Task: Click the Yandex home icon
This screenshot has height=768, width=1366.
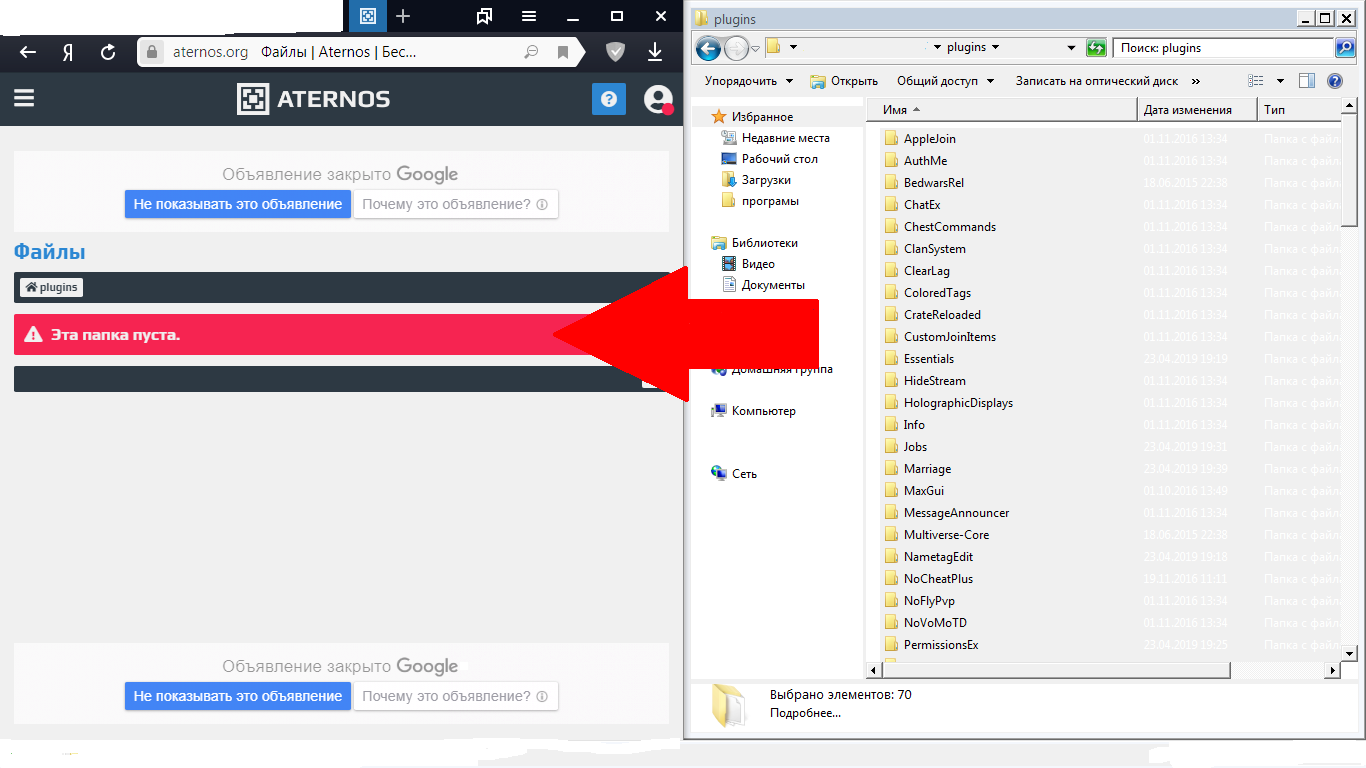Action: [x=68, y=52]
